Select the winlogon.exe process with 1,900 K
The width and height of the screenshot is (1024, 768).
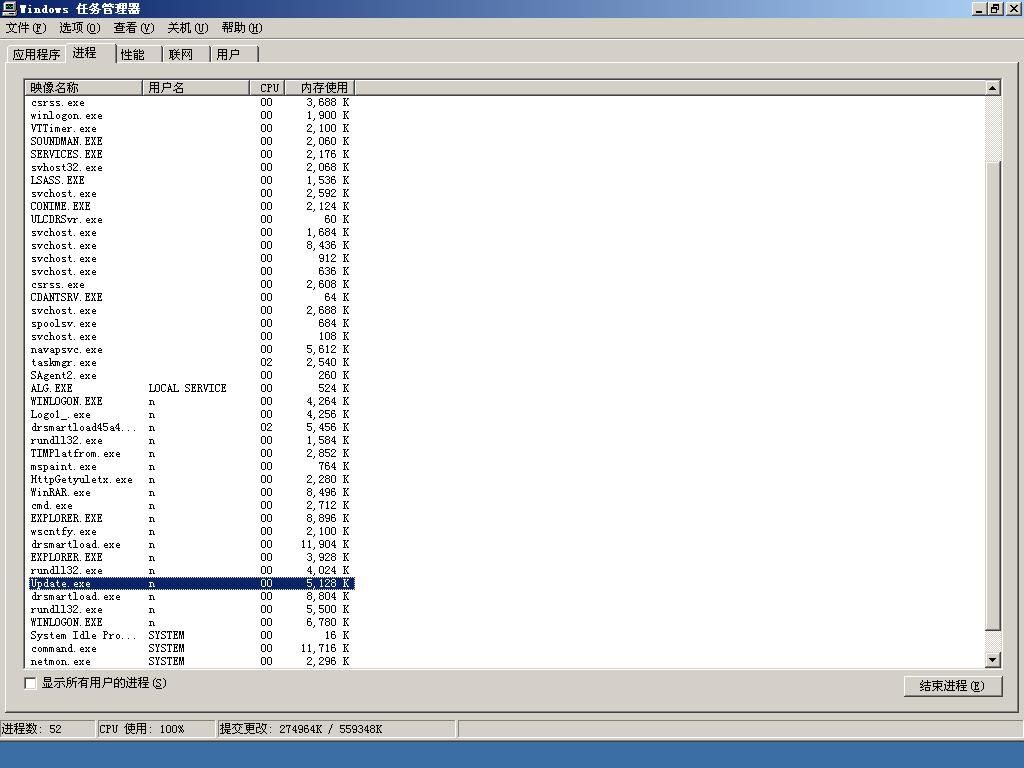click(190, 116)
